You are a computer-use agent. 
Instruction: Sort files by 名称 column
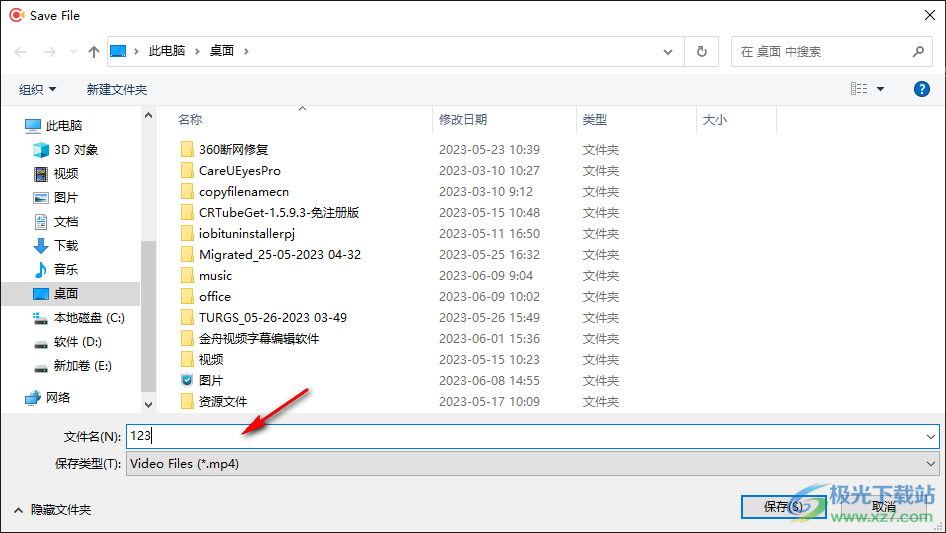pos(190,120)
